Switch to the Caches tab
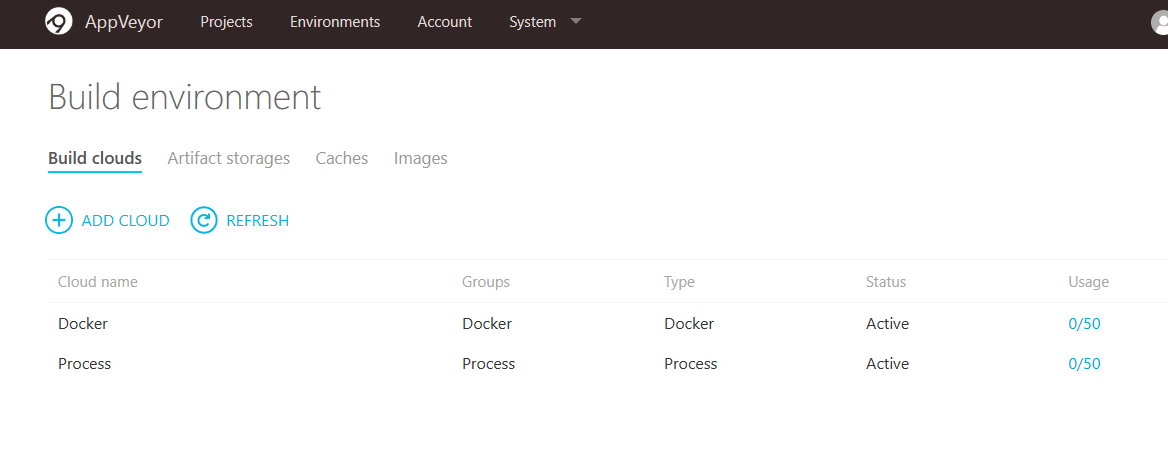1168x460 pixels. 342,158
